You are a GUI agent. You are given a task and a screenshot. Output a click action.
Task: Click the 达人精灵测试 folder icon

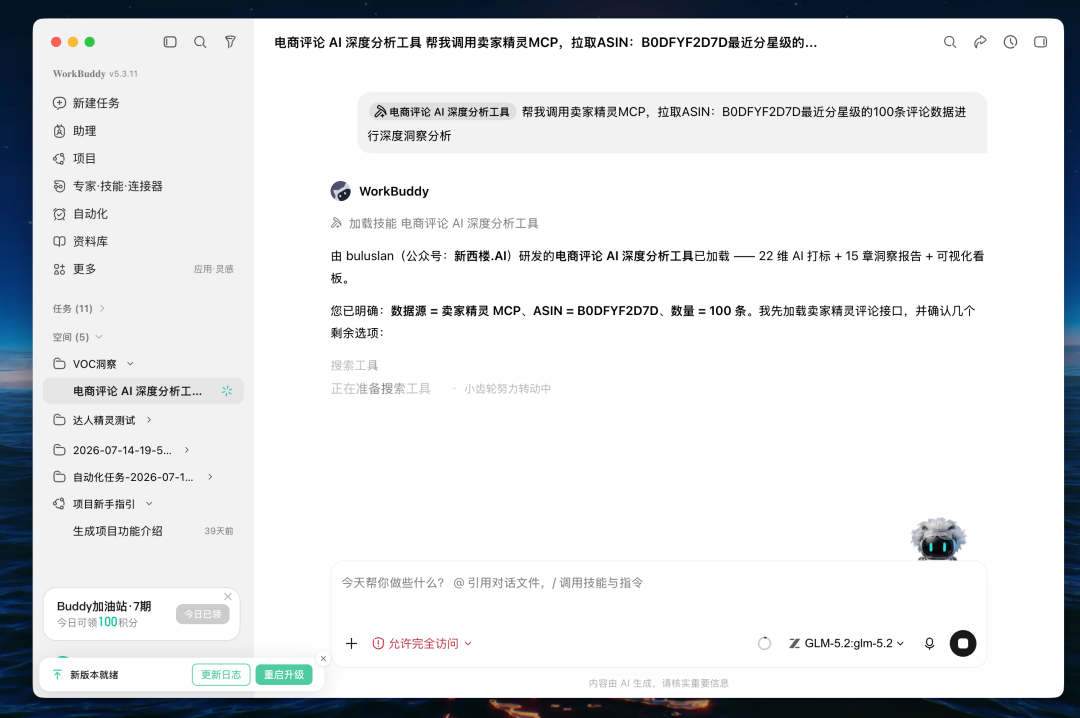[x=59, y=420]
